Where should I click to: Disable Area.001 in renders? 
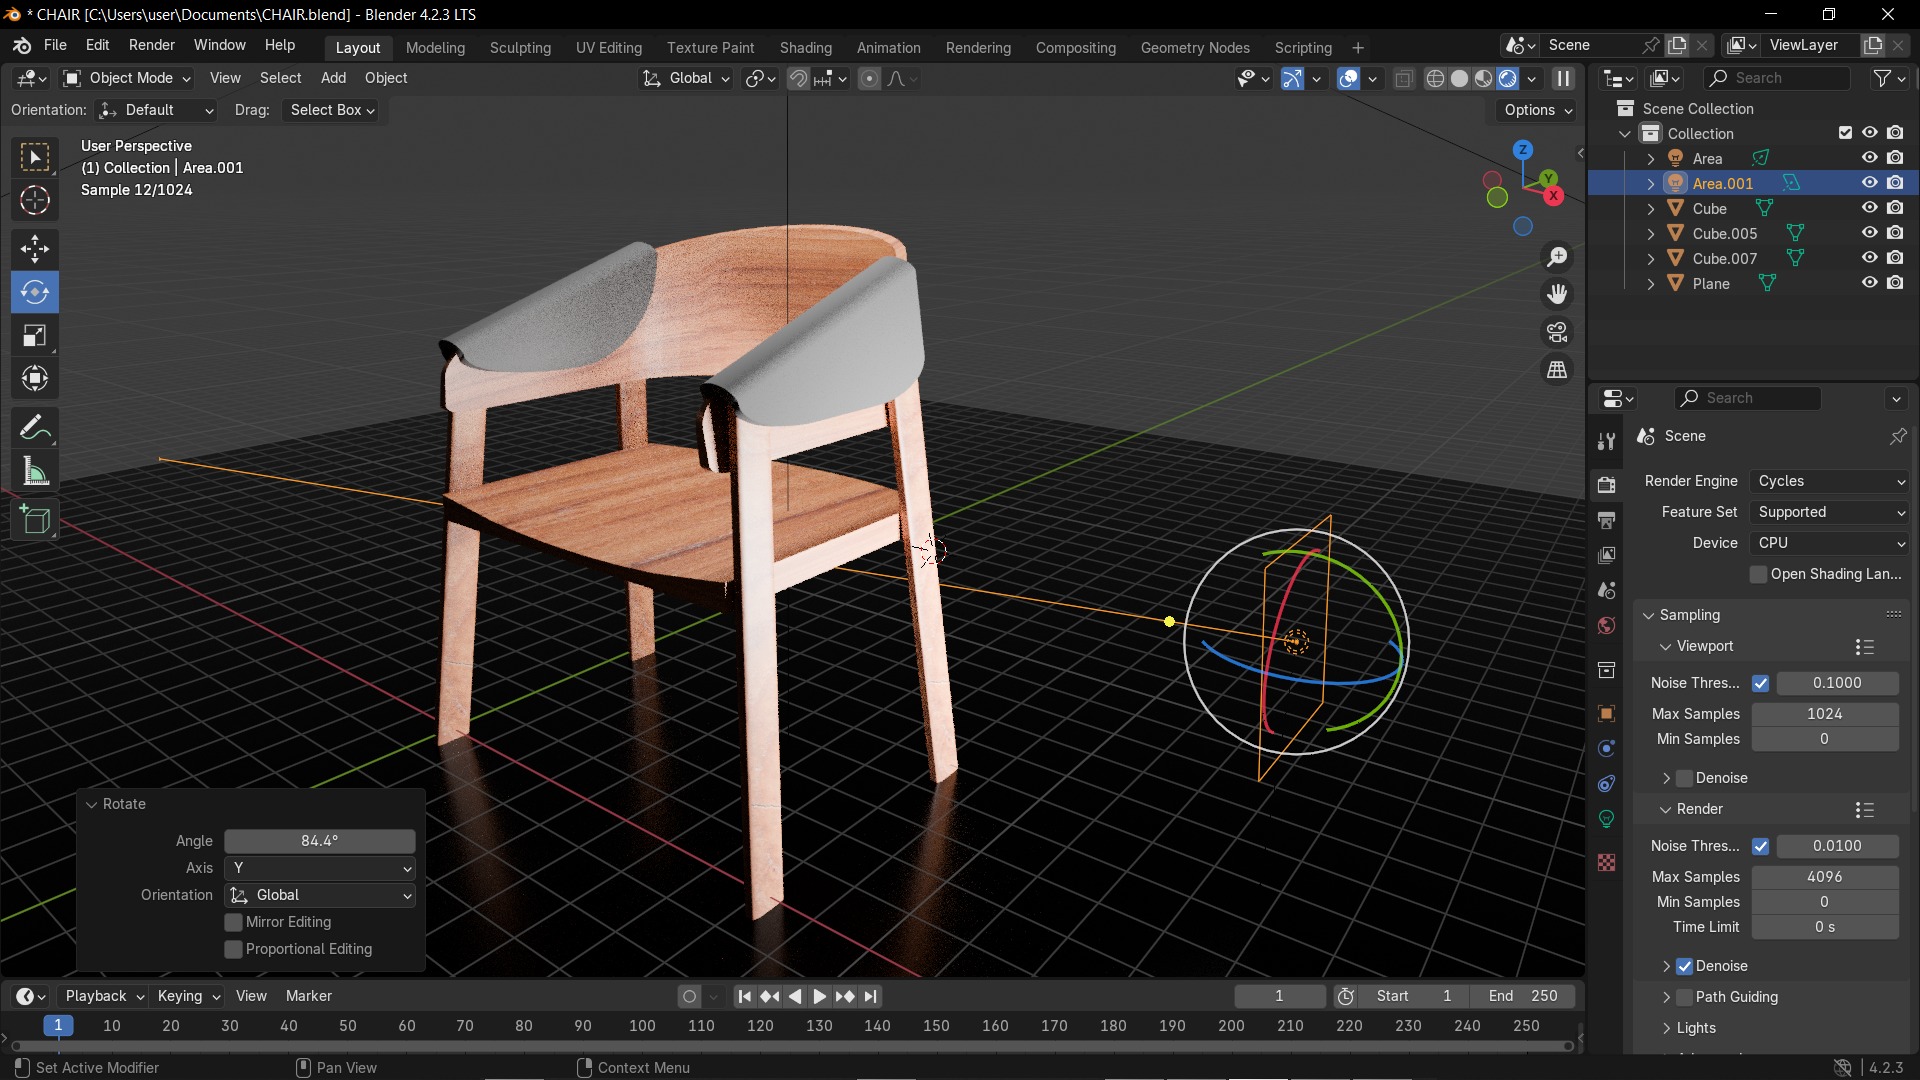point(1895,183)
